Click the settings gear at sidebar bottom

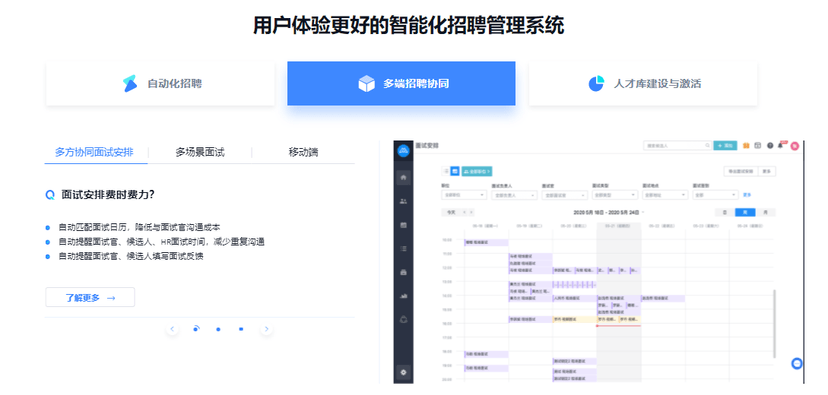pyautogui.click(x=403, y=372)
